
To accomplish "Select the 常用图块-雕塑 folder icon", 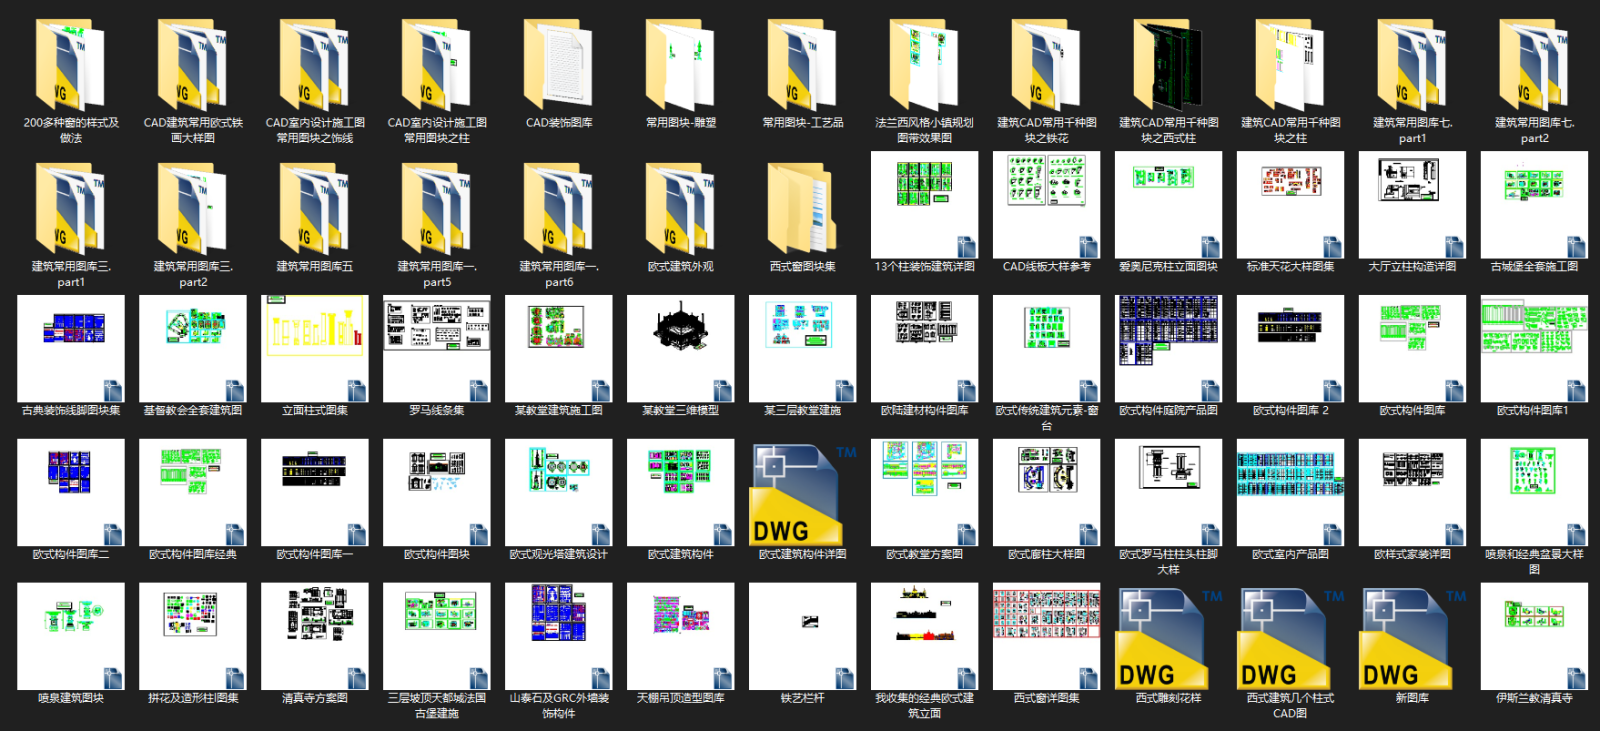I will pos(680,63).
